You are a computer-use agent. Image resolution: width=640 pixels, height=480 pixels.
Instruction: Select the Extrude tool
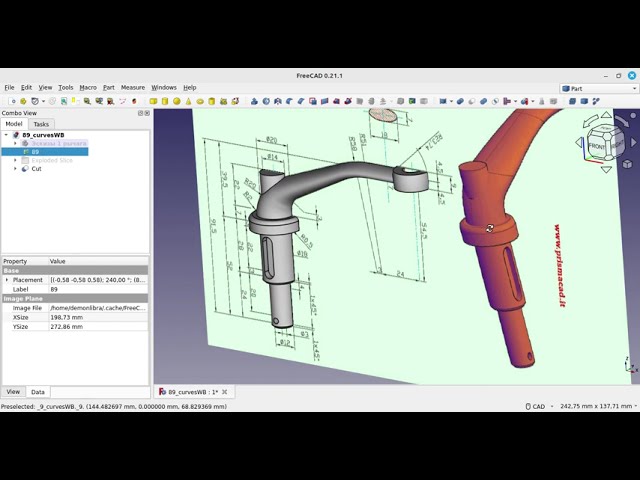254,101
